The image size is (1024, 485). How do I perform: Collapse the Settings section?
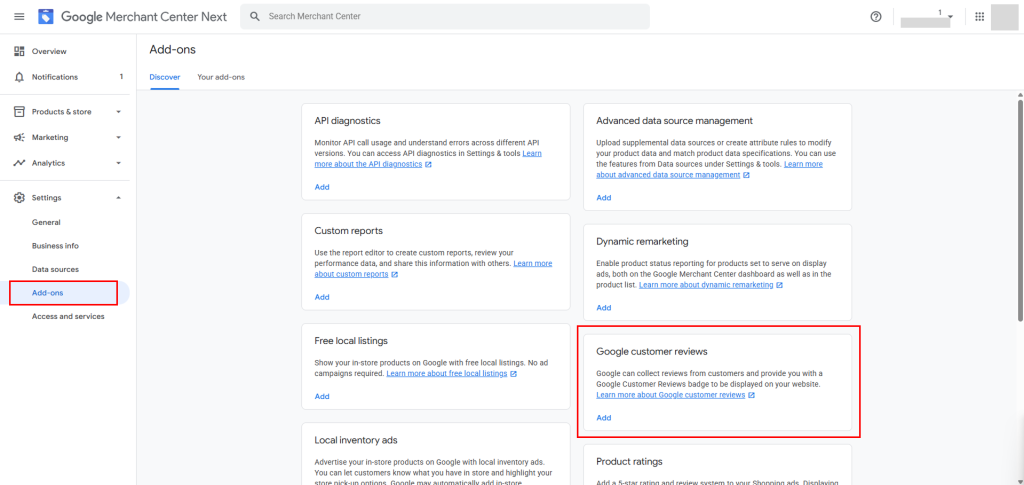click(118, 198)
